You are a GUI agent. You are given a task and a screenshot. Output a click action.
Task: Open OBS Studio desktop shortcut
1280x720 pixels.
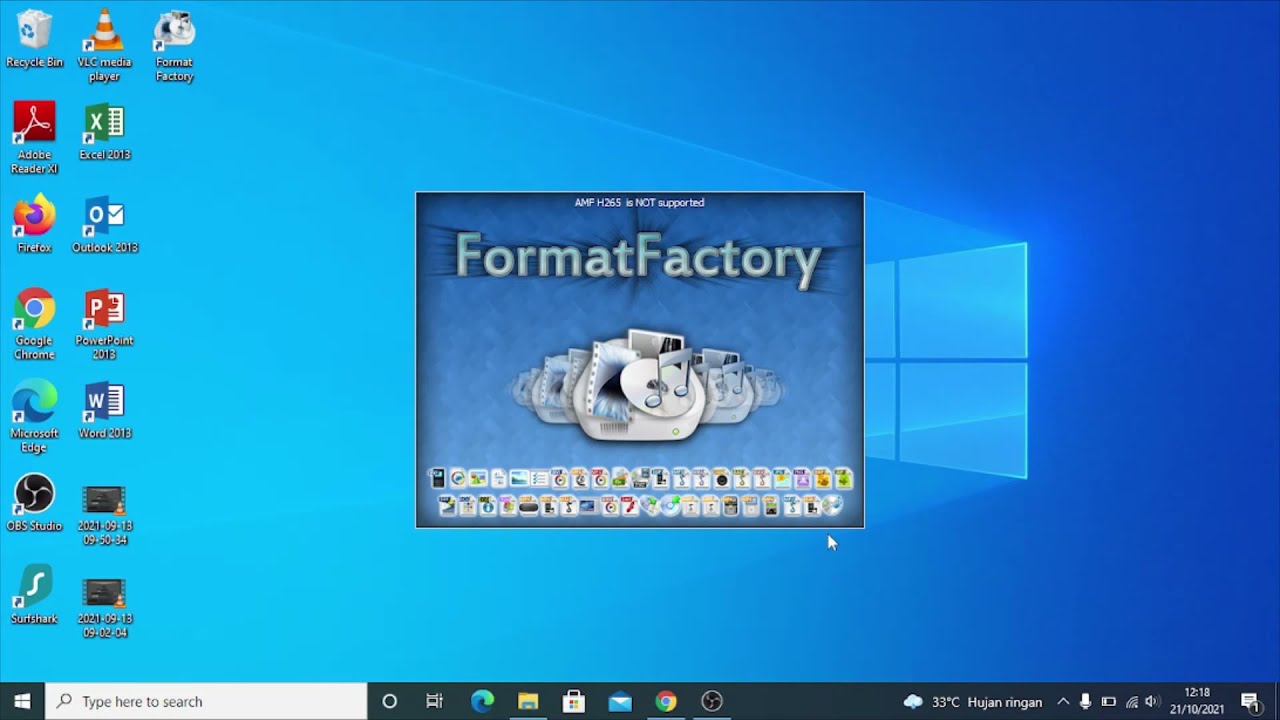coord(34,503)
